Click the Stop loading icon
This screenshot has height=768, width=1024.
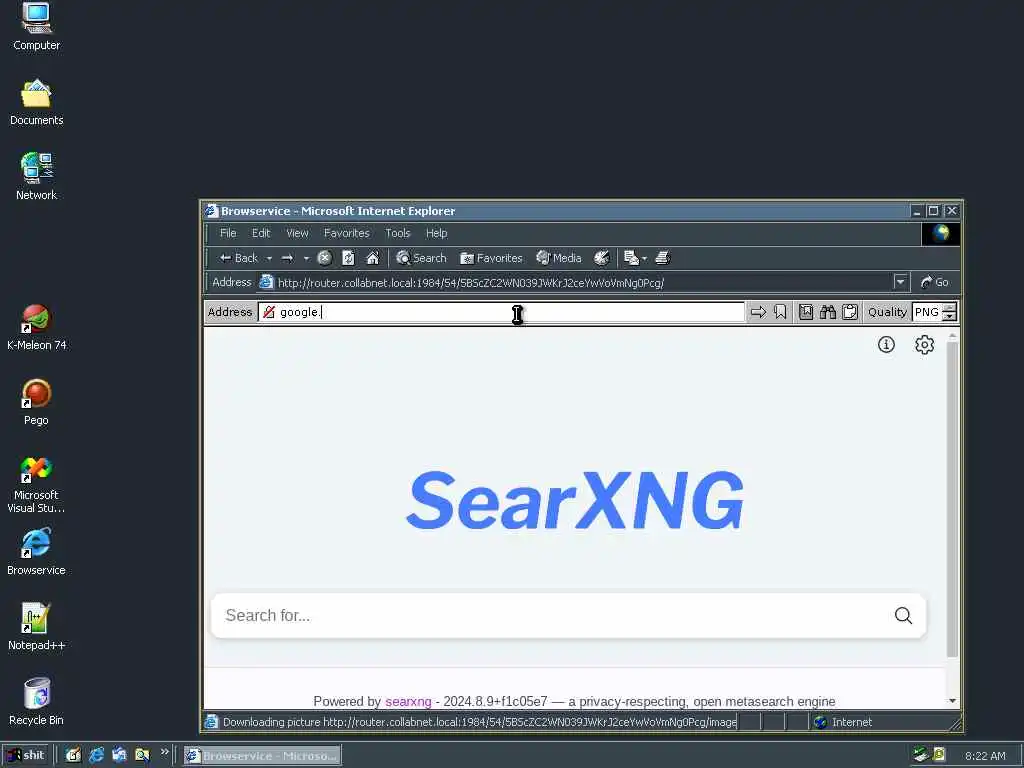(x=325, y=258)
